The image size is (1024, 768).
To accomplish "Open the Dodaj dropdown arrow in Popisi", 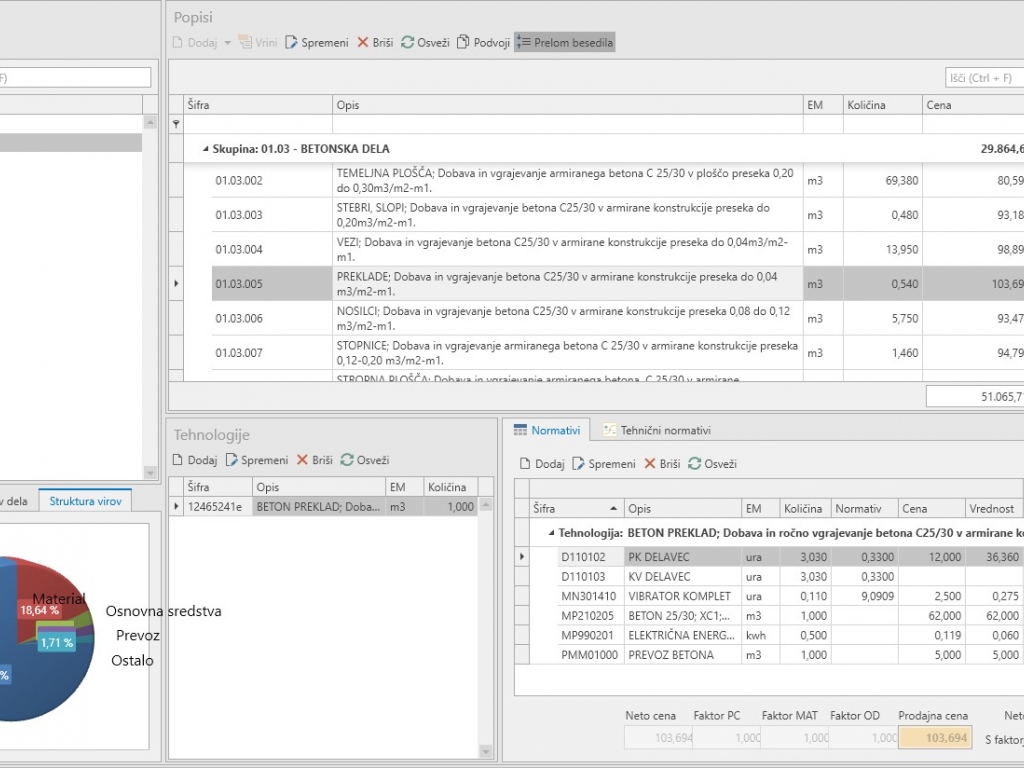I will (228, 43).
